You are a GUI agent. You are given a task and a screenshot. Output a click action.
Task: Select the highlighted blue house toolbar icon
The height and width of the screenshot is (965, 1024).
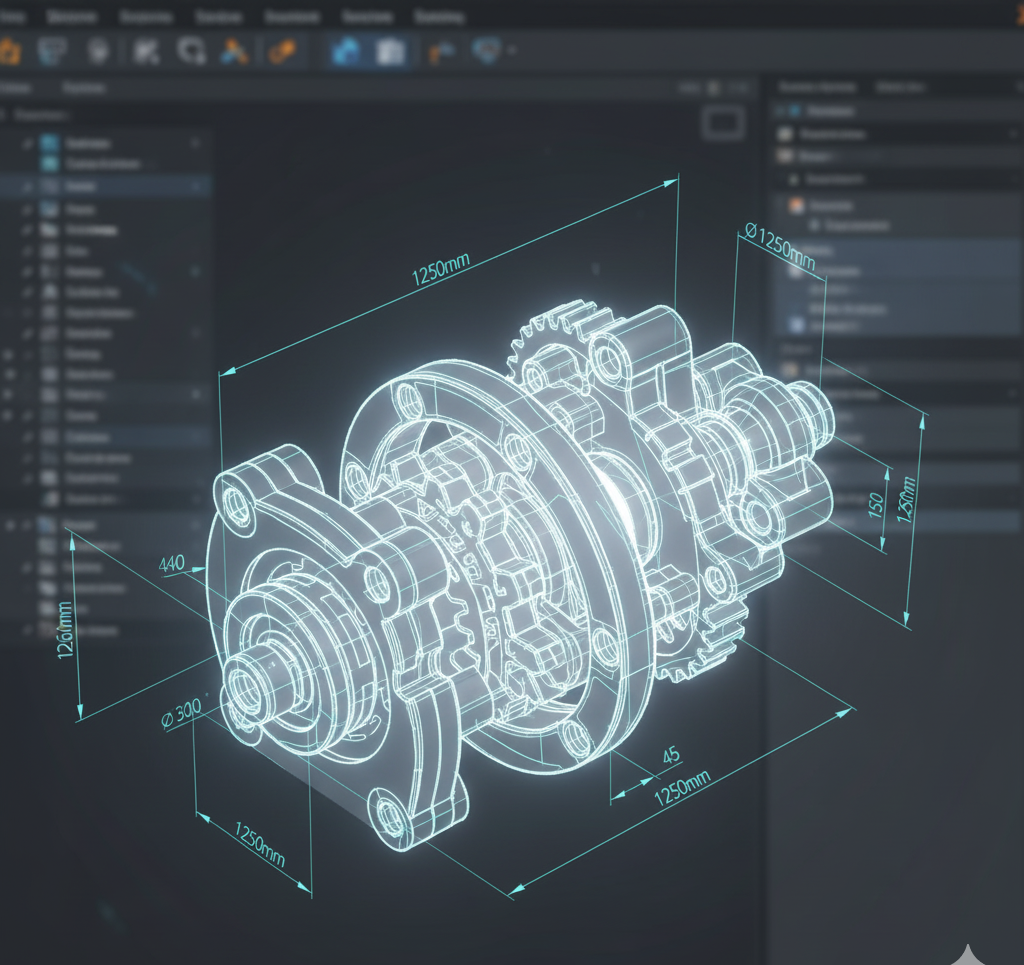tap(346, 52)
